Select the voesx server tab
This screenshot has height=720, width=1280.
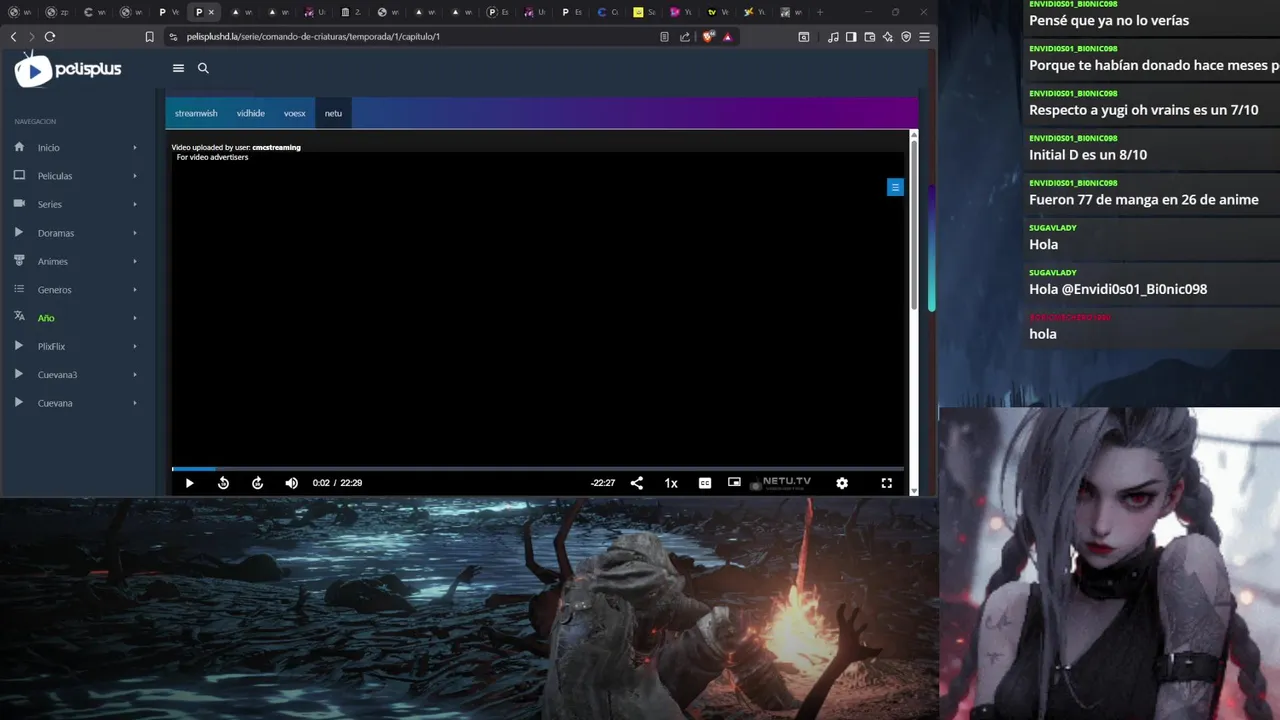(x=294, y=113)
